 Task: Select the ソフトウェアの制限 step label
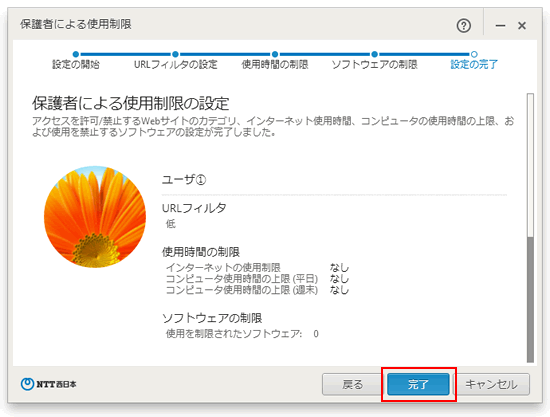click(375, 65)
